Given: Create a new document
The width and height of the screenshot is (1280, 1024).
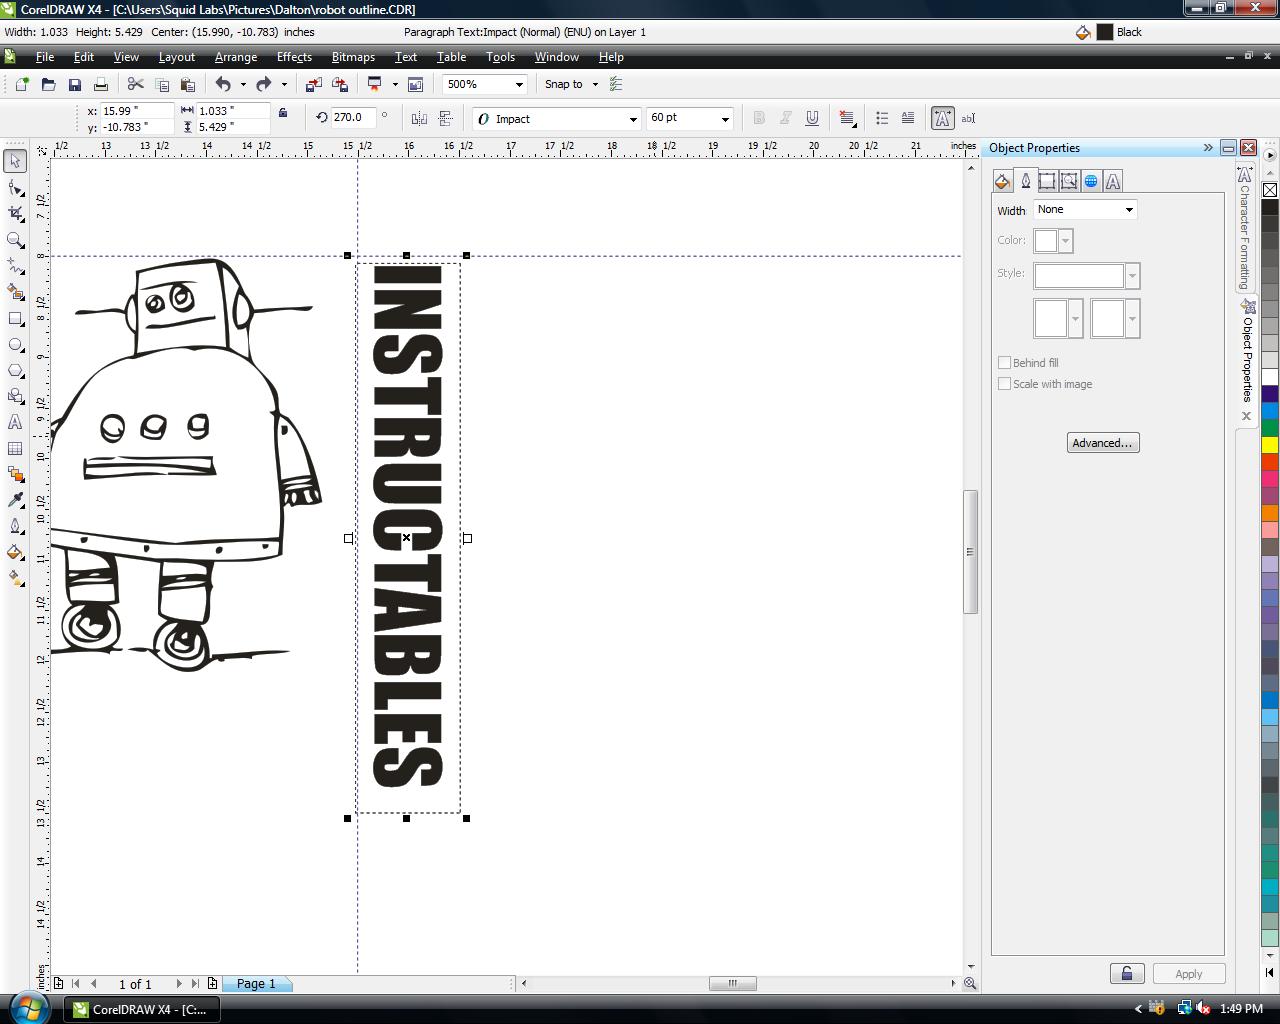Looking at the screenshot, I should [x=22, y=84].
